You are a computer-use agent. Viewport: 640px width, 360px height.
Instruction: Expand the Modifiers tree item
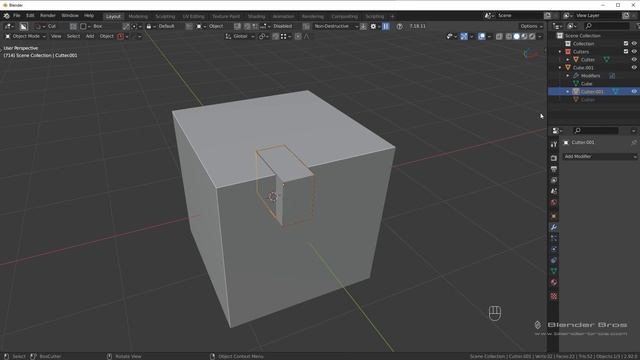568,76
